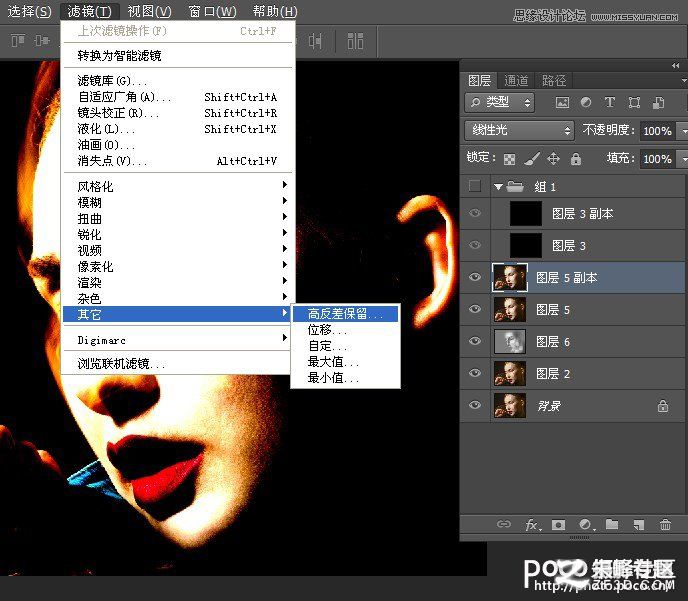The width and height of the screenshot is (688, 601).
Task: Lock position move icon
Action: tap(554, 158)
